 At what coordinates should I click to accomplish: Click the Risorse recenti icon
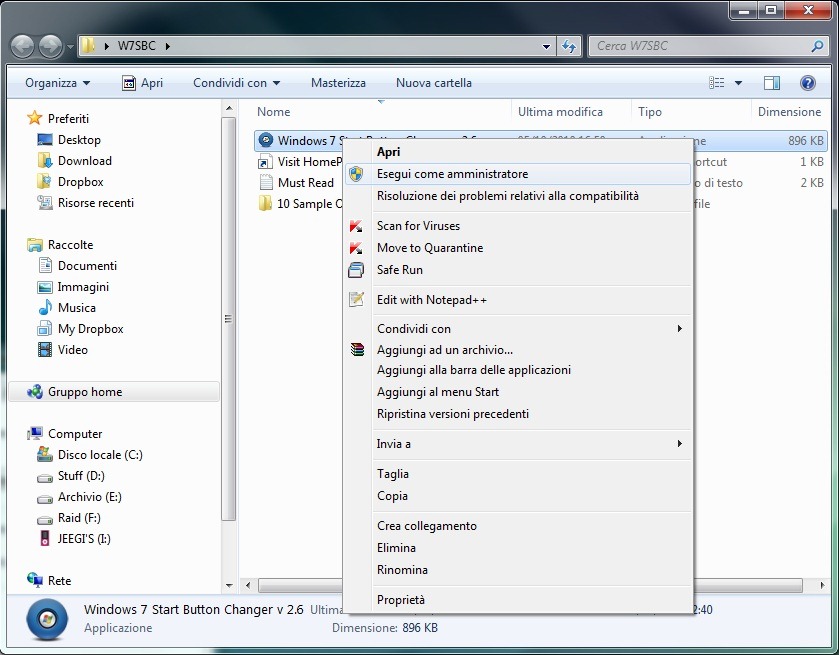click(45, 203)
